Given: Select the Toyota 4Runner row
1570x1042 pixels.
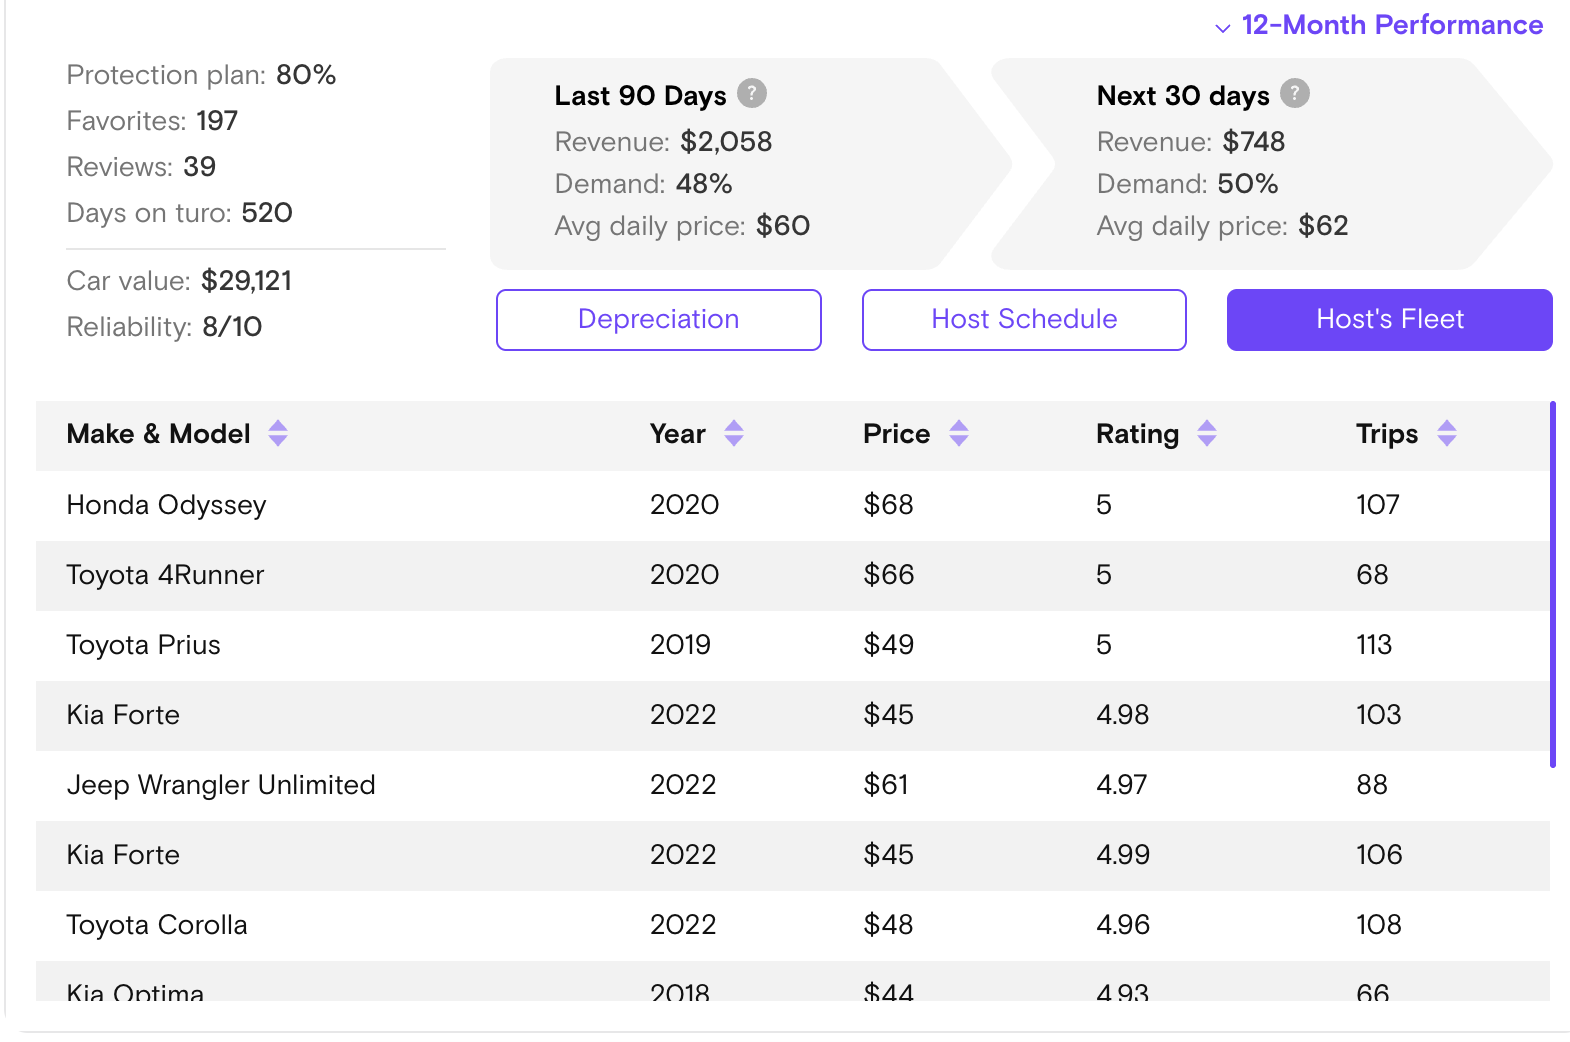Looking at the screenshot, I should click(x=793, y=576).
